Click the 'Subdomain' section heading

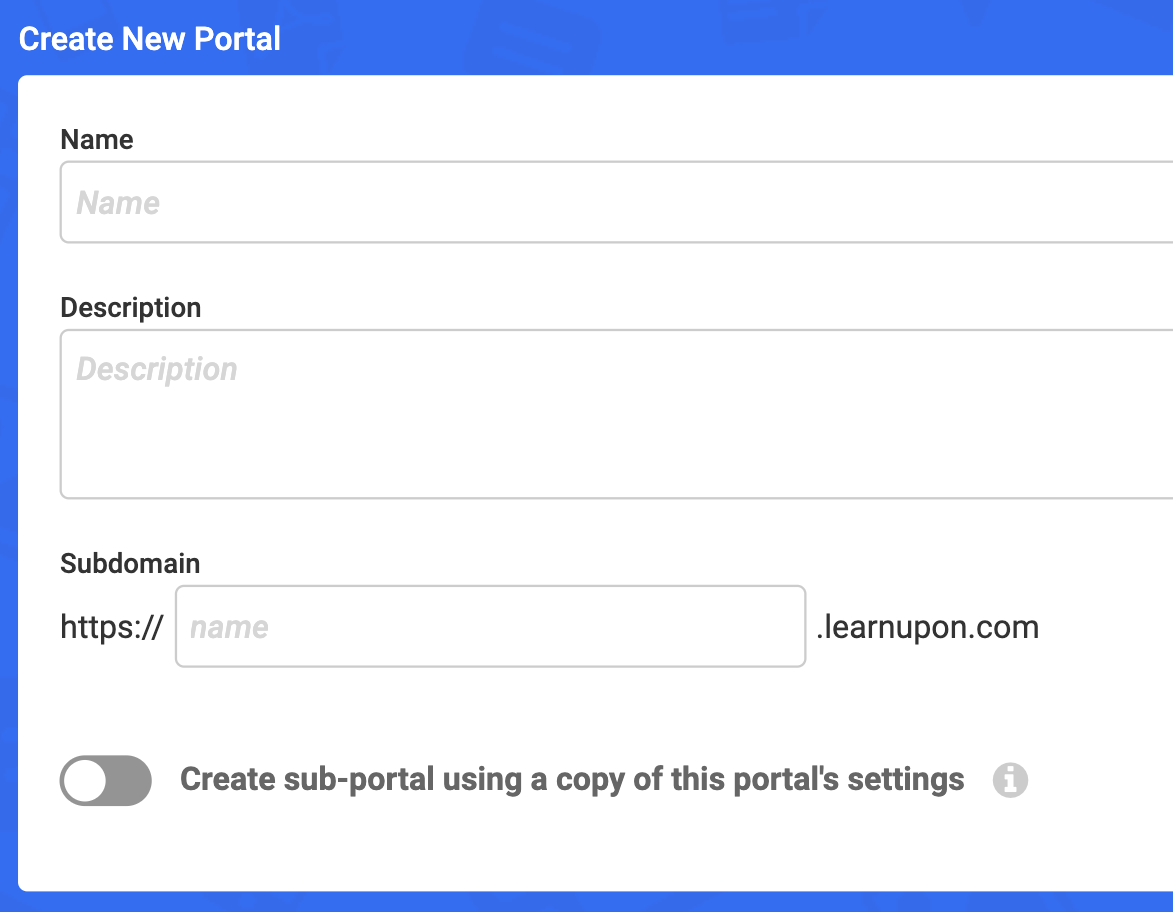[x=129, y=563]
